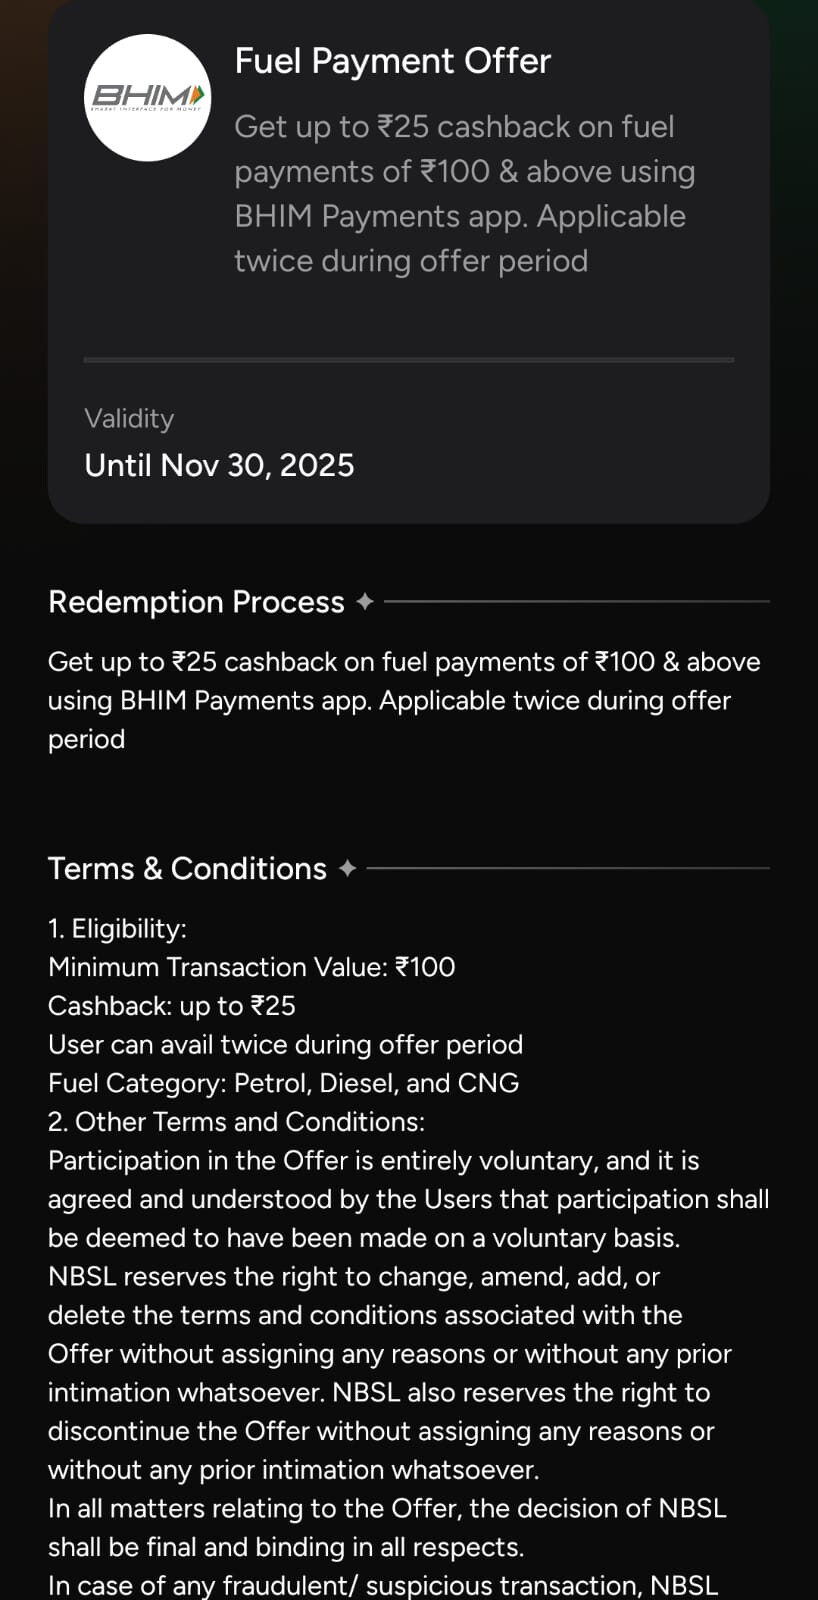Tap the User can avail twice line

point(285,1045)
